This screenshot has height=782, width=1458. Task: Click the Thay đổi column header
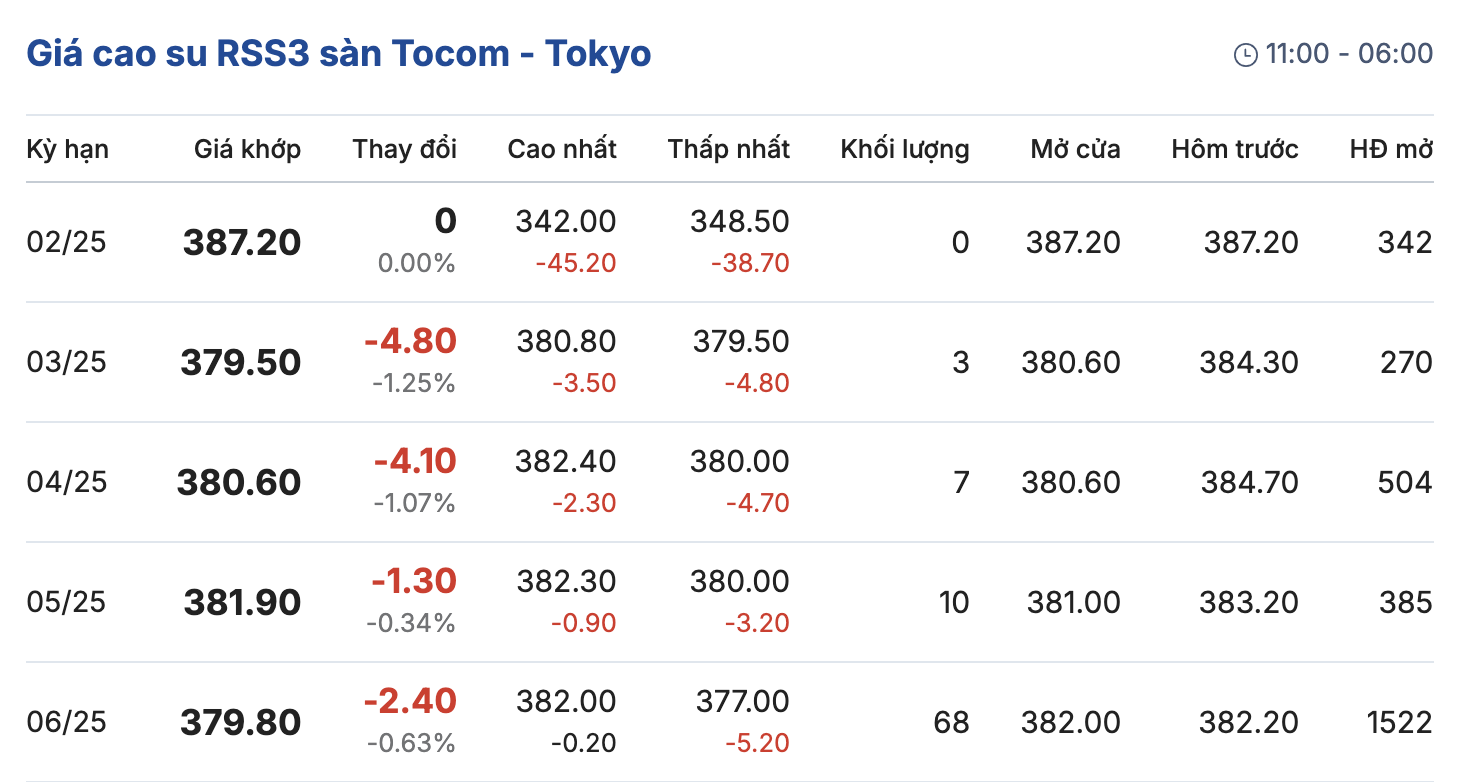pyautogui.click(x=404, y=150)
